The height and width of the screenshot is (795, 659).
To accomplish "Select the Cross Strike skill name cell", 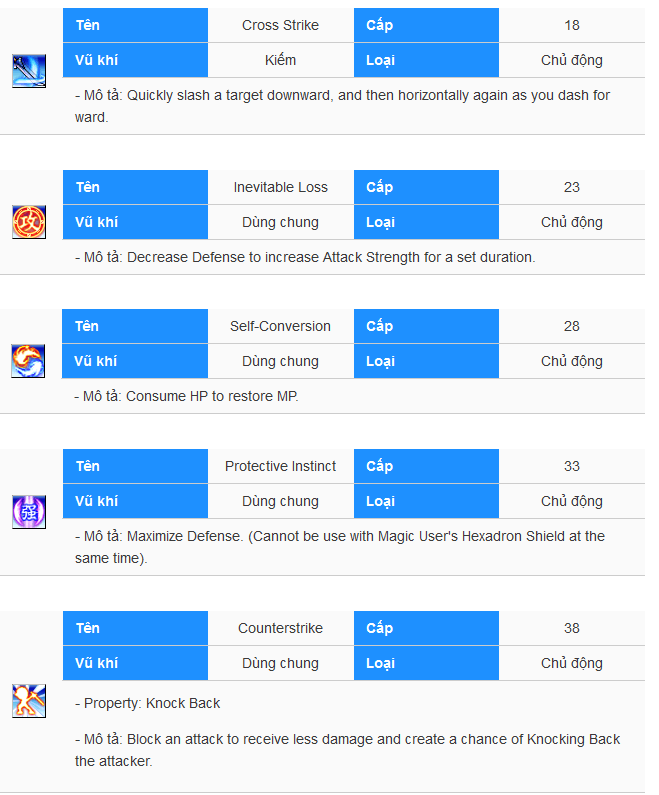I will 281,25.
